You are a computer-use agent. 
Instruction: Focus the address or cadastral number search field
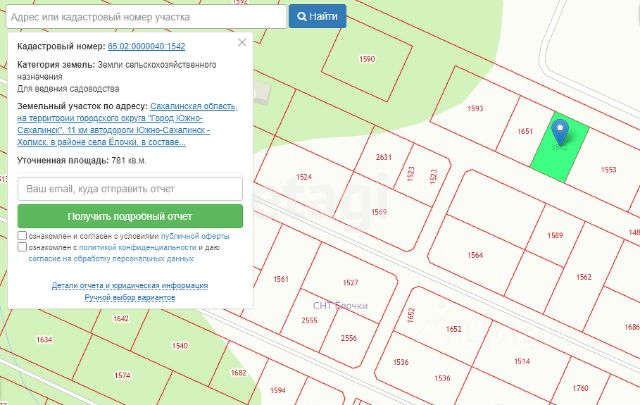tap(147, 17)
